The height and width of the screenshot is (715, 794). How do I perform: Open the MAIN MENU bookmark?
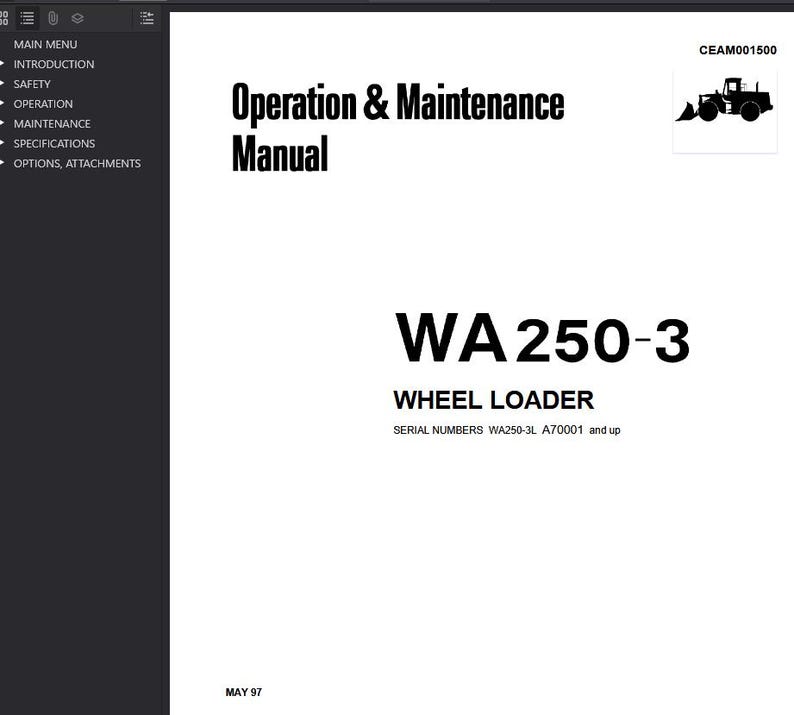pos(46,45)
